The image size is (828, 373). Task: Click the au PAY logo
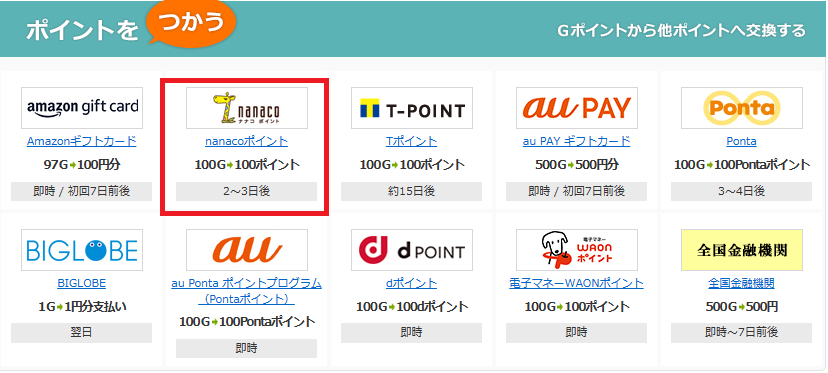click(x=577, y=108)
